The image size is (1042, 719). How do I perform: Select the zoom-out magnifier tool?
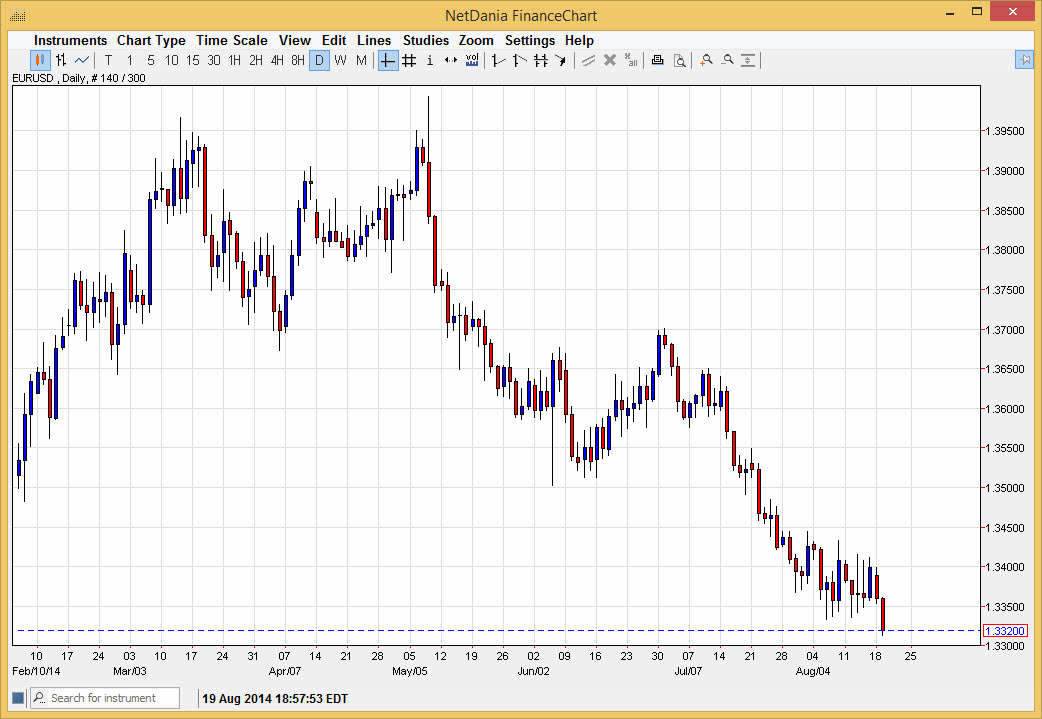[x=728, y=60]
